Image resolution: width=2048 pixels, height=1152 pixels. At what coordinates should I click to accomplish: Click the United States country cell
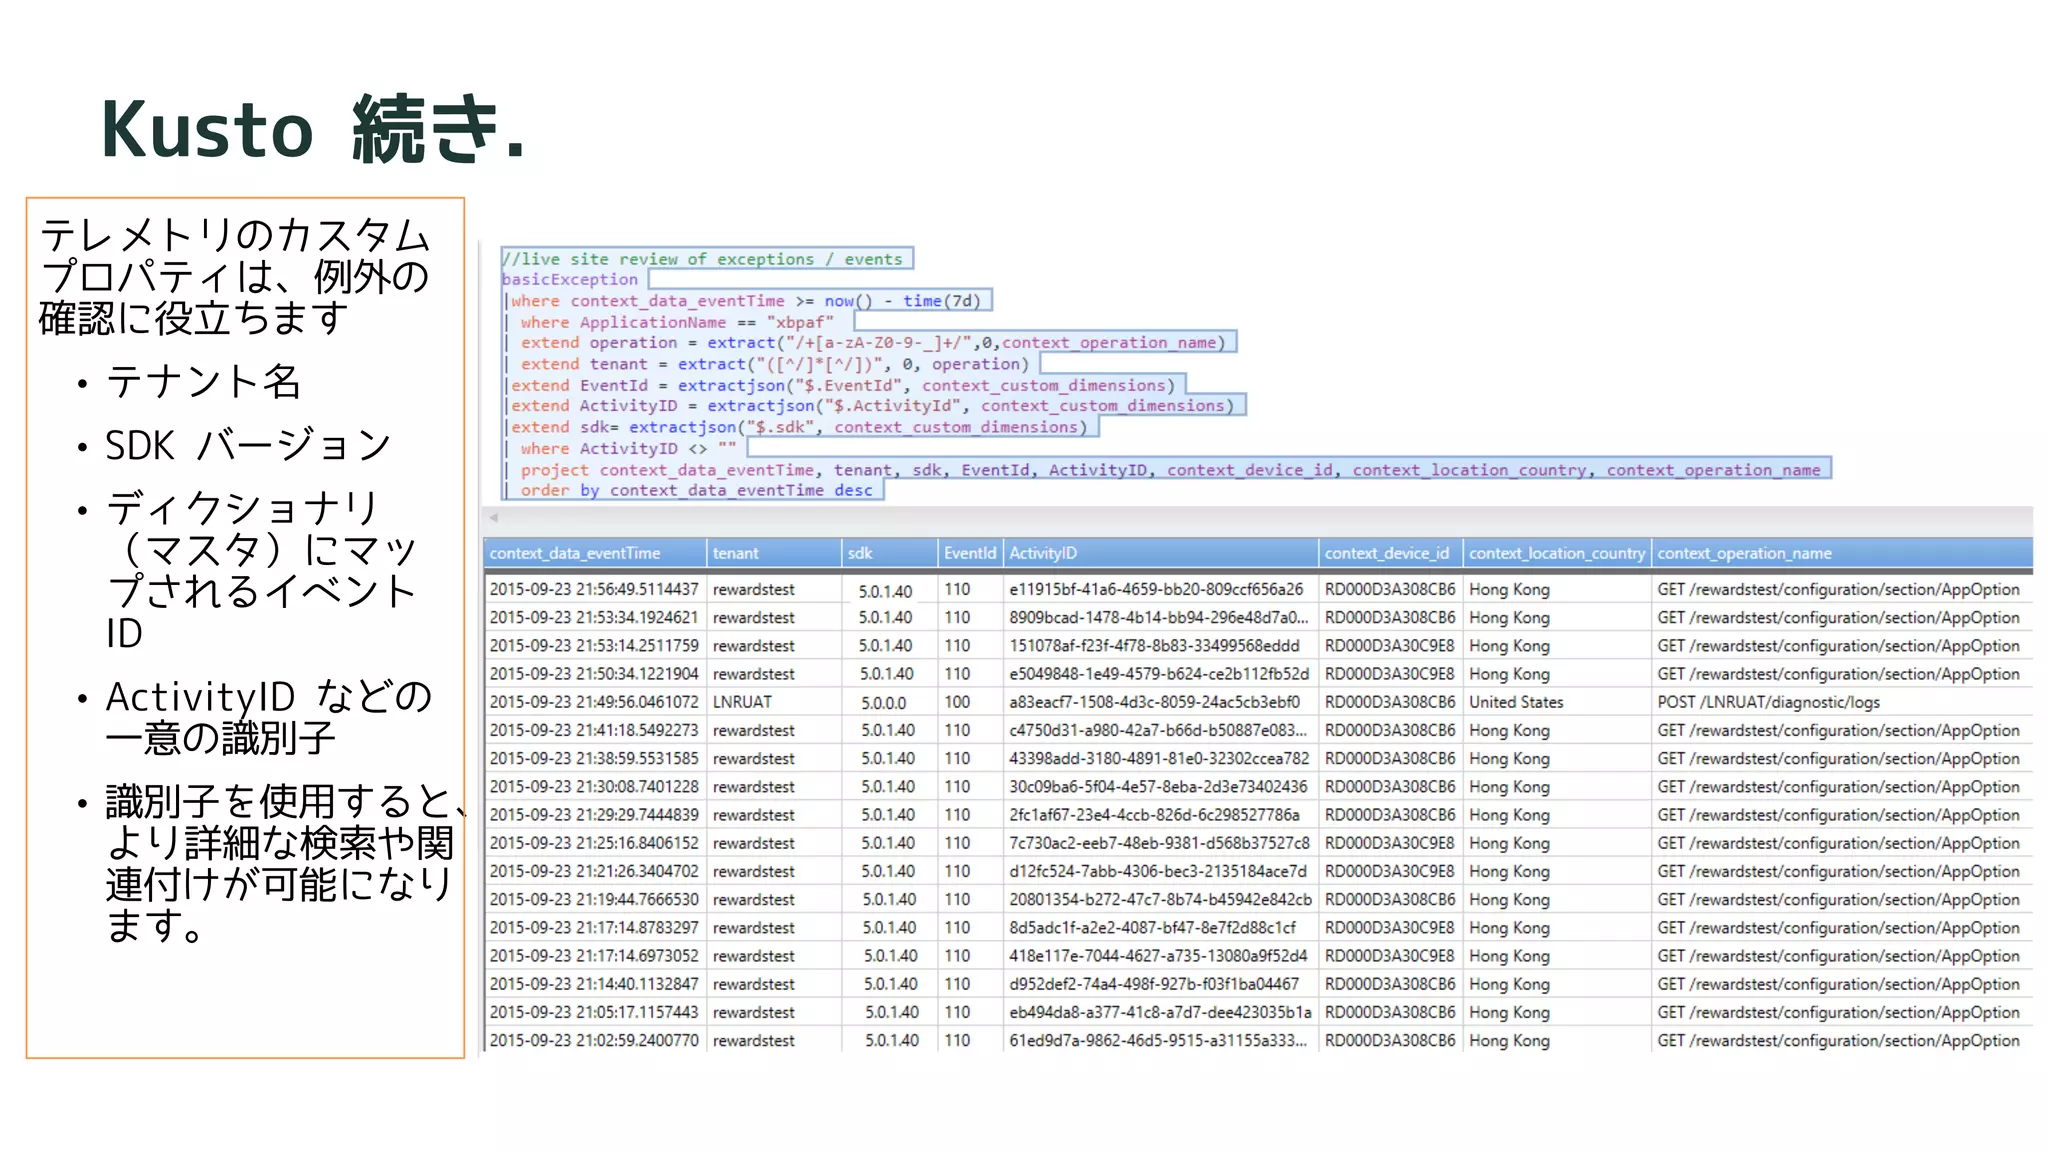tap(1516, 702)
